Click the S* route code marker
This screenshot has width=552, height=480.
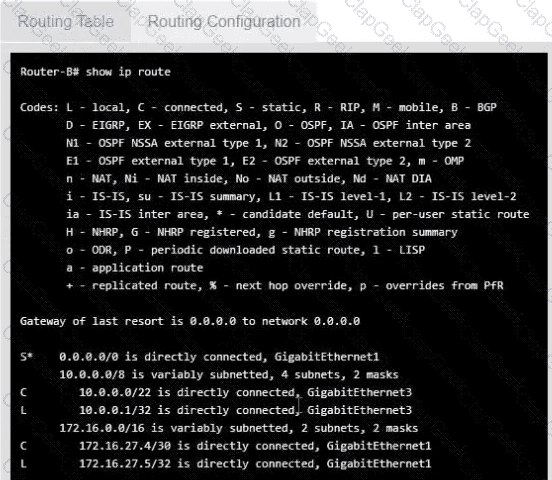(26, 357)
